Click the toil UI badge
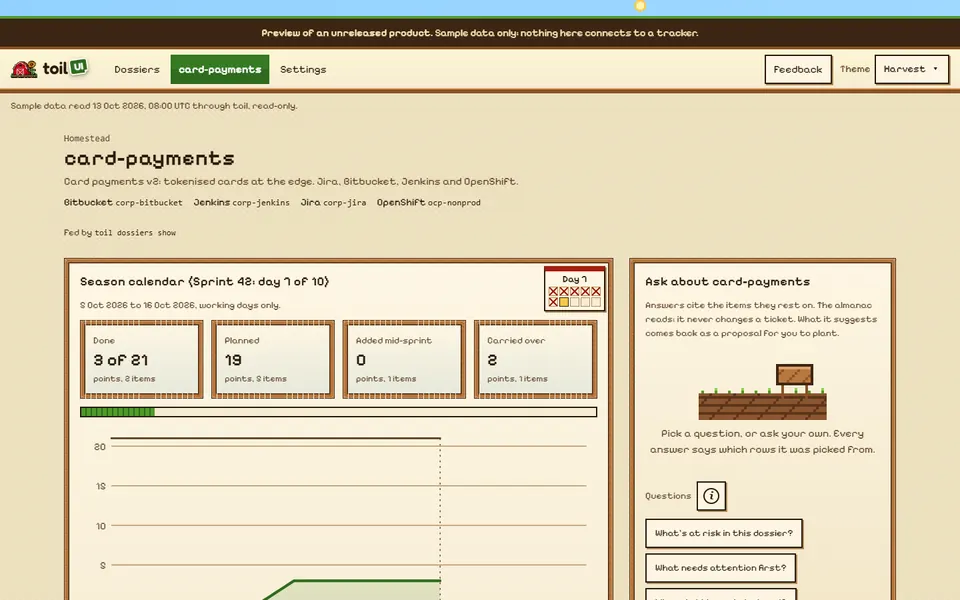 [x=78, y=67]
